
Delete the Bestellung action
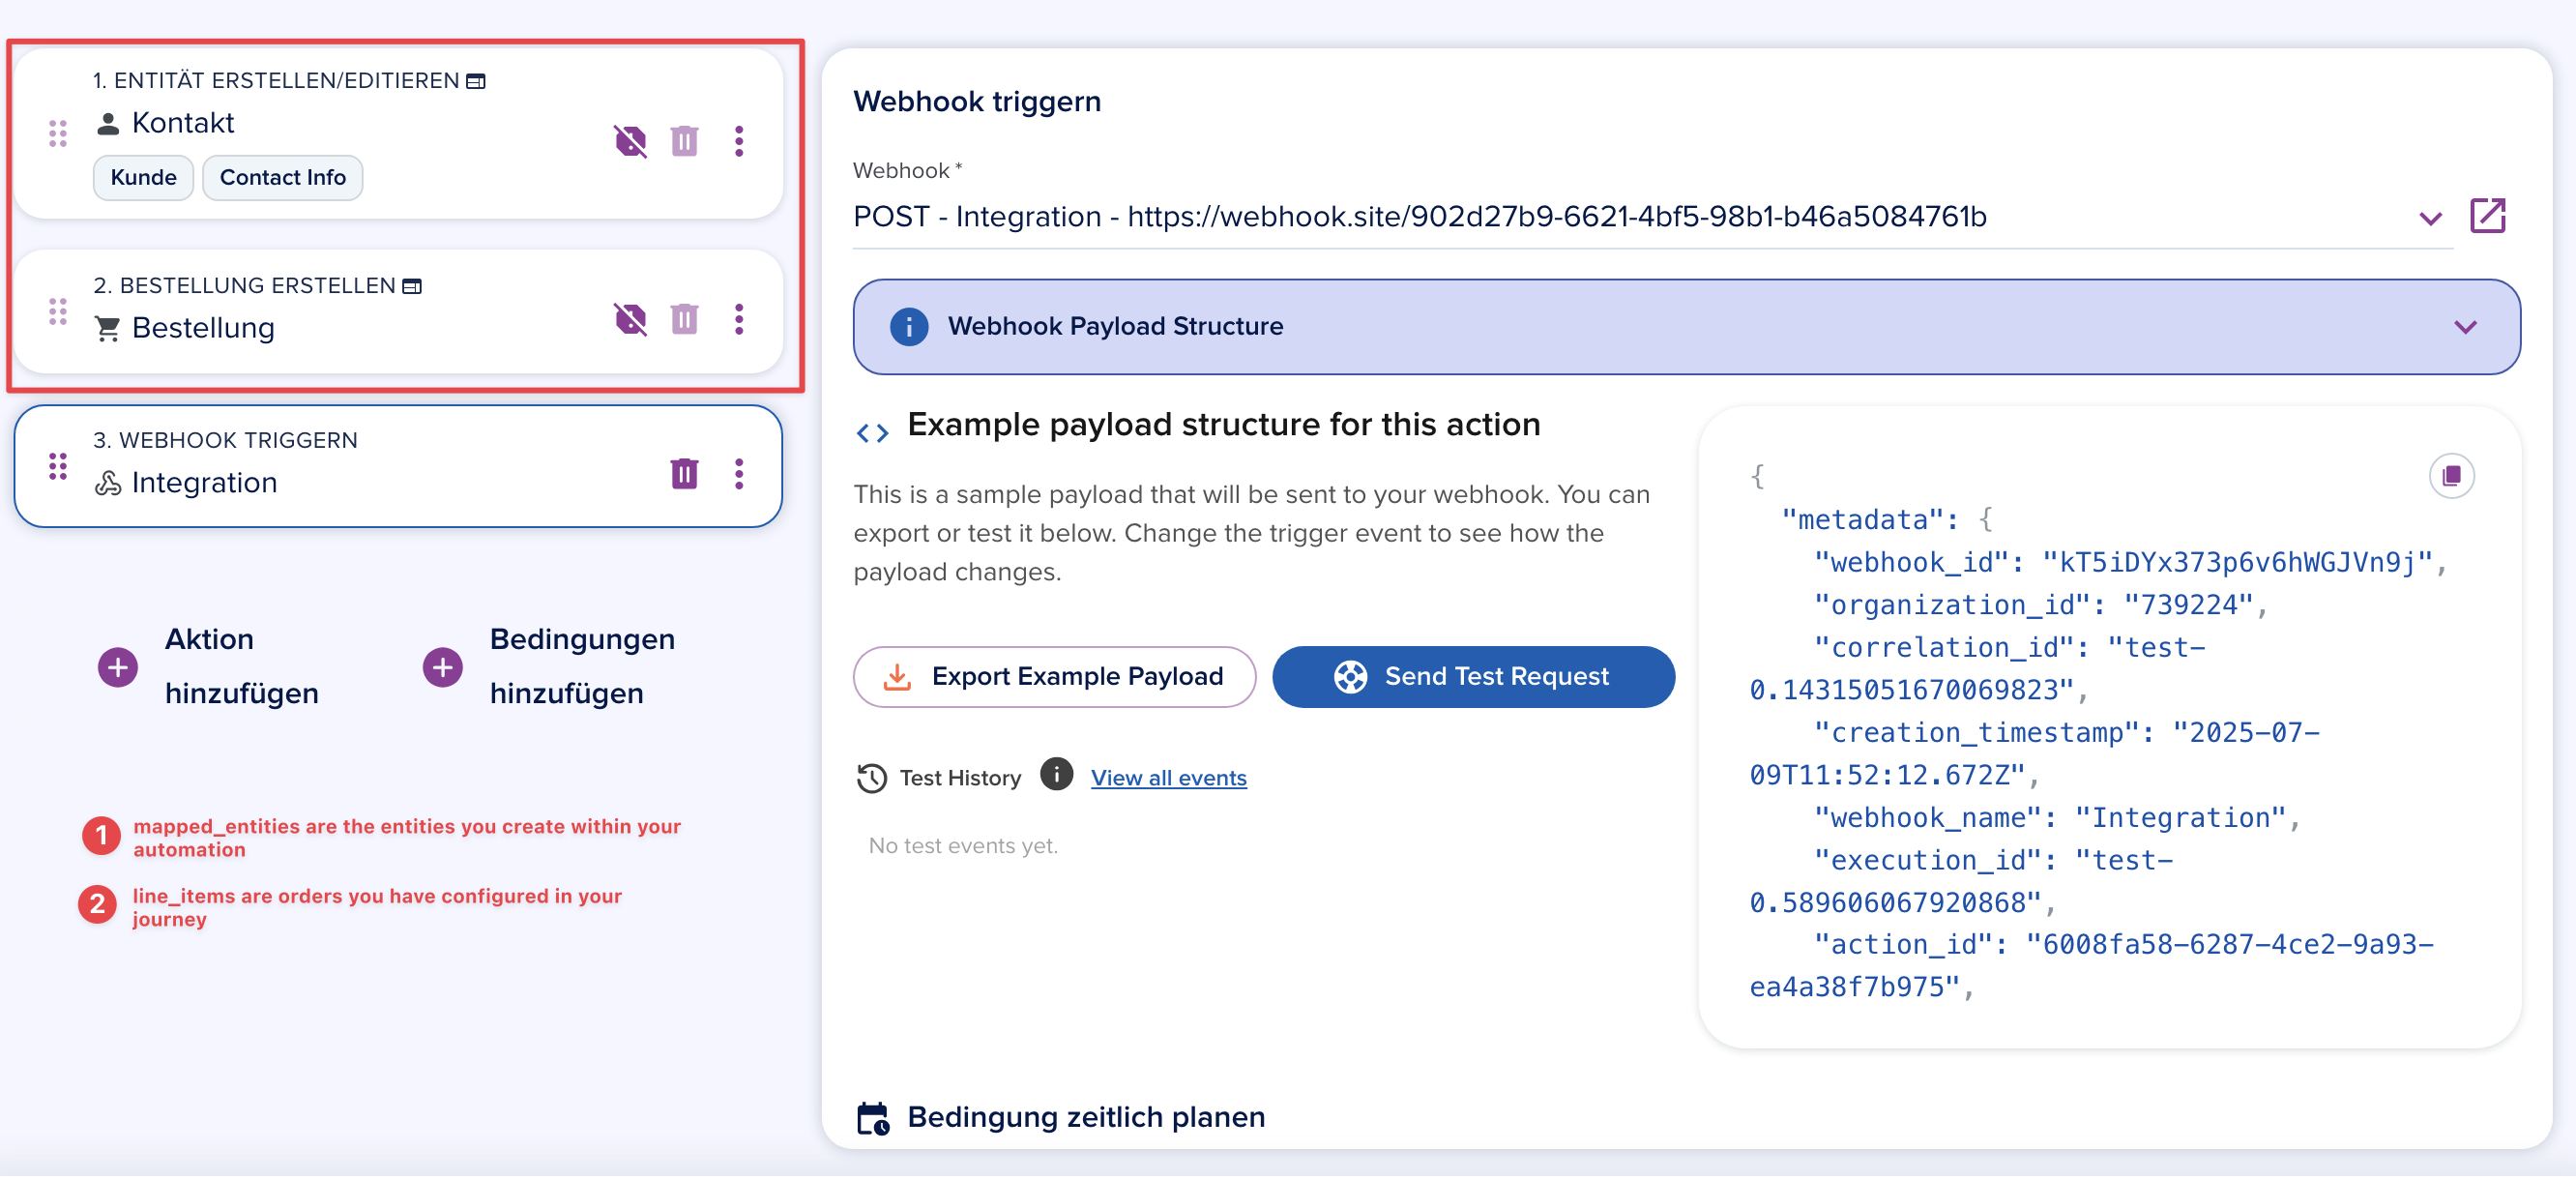click(x=684, y=320)
